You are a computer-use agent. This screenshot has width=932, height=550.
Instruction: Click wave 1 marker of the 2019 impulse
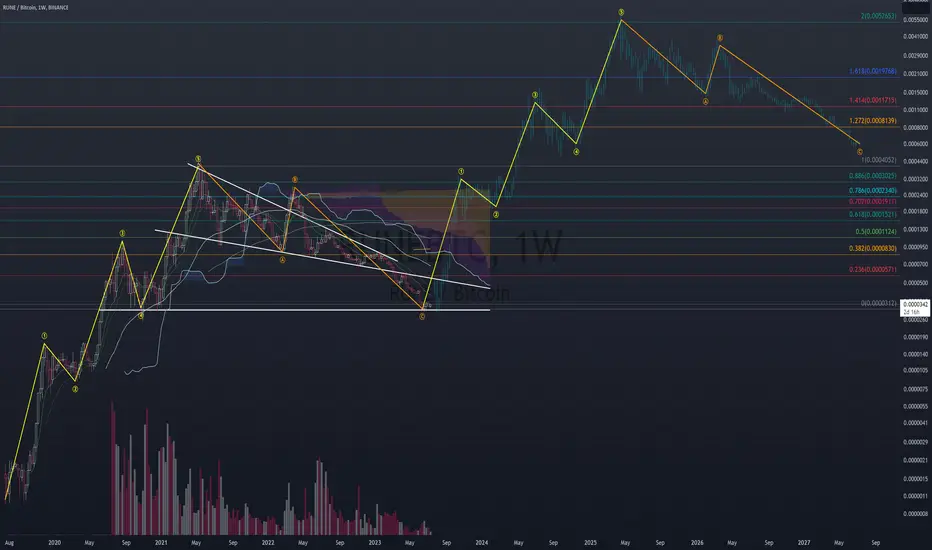pos(45,336)
